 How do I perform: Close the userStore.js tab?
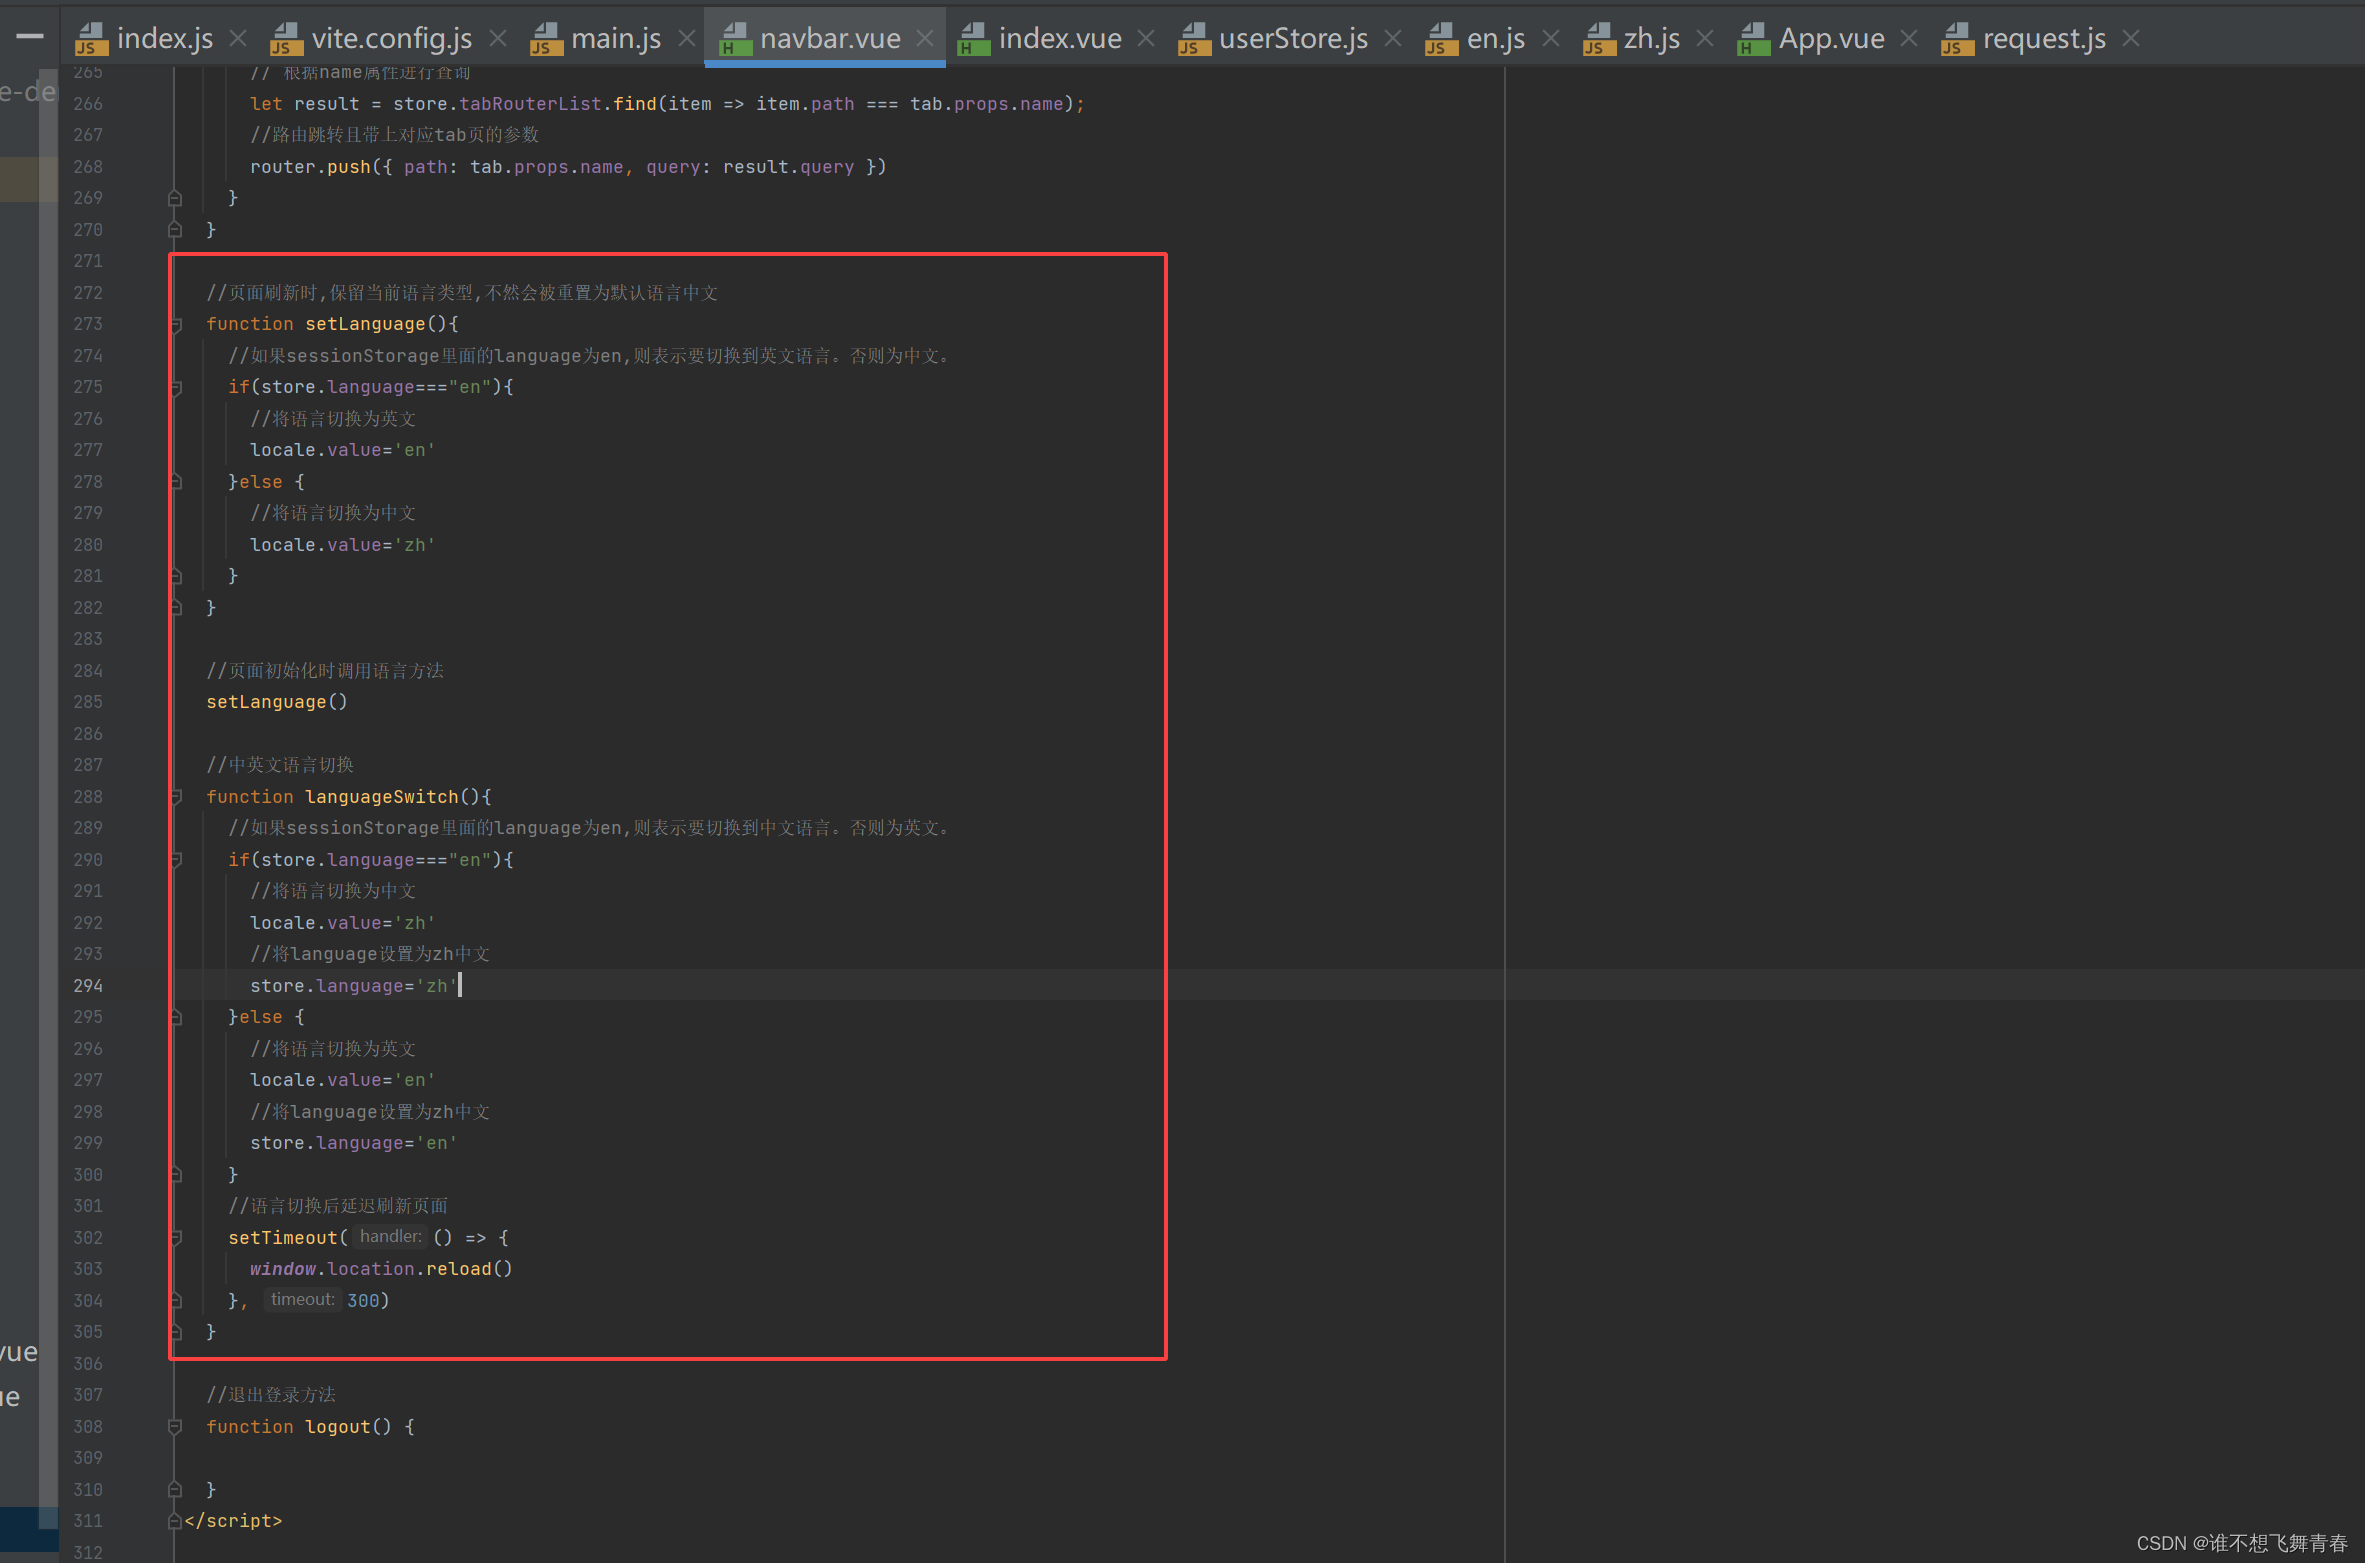1393,38
